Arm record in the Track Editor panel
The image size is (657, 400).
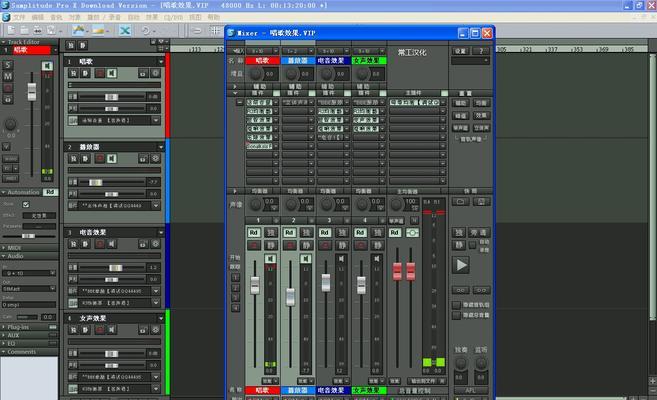click(8, 88)
